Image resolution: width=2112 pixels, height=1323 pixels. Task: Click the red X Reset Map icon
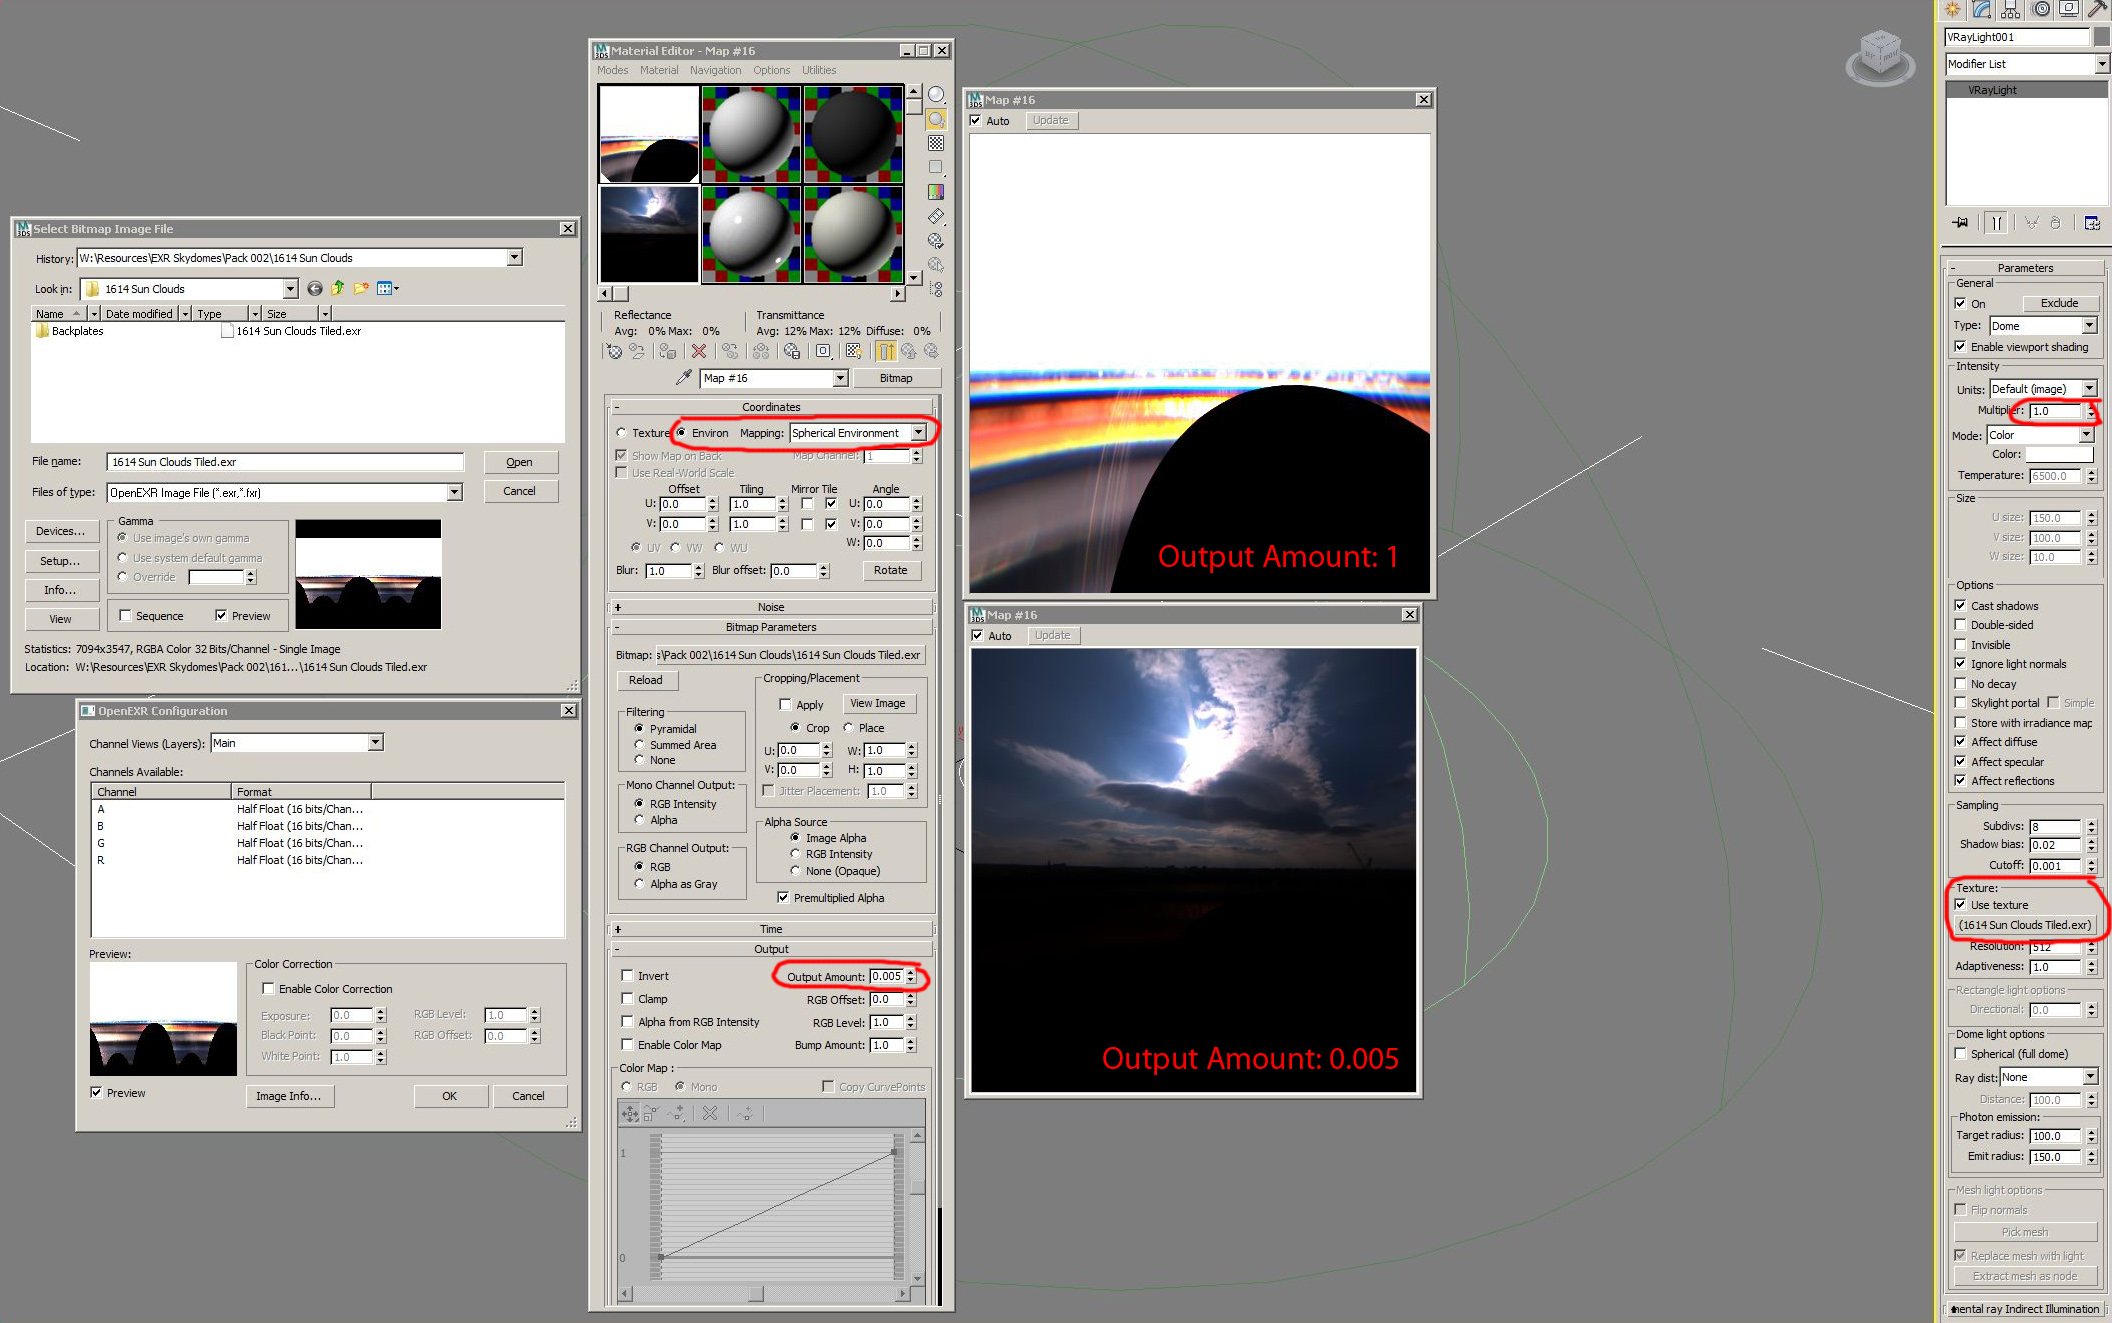699,351
